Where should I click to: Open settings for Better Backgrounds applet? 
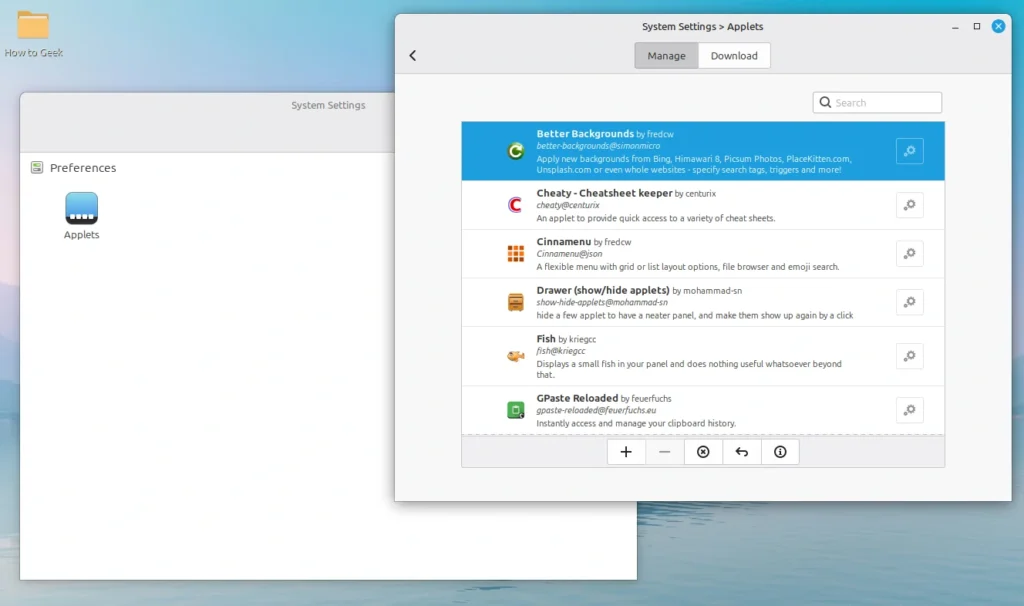909,151
